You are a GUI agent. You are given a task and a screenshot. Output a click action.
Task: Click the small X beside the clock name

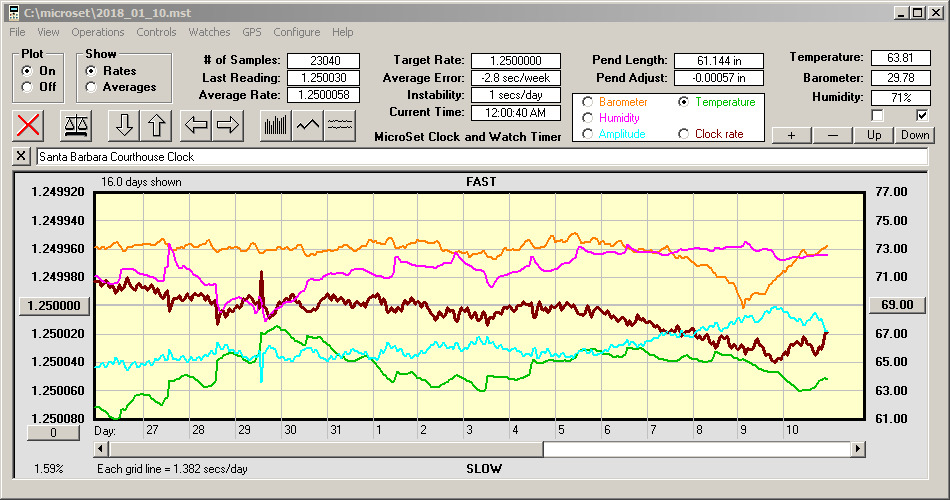[22, 157]
